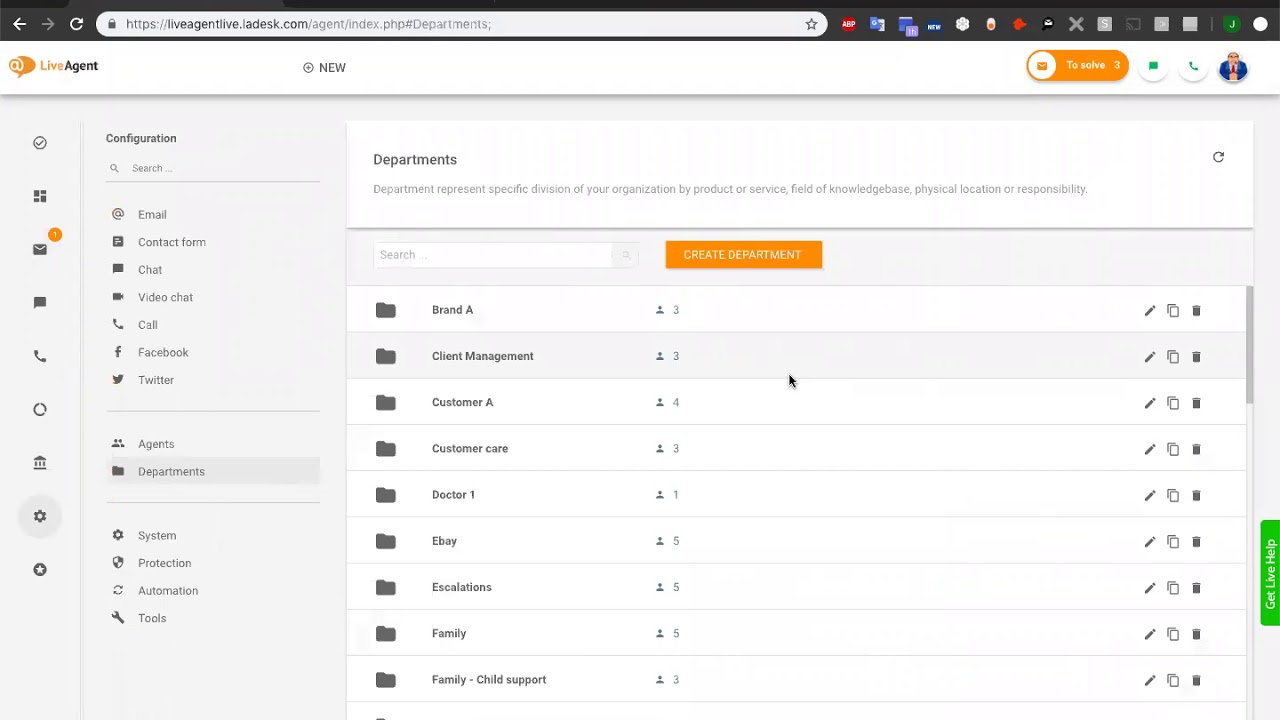Duplicate the Client Management department
The width and height of the screenshot is (1280, 720).
pos(1173,357)
